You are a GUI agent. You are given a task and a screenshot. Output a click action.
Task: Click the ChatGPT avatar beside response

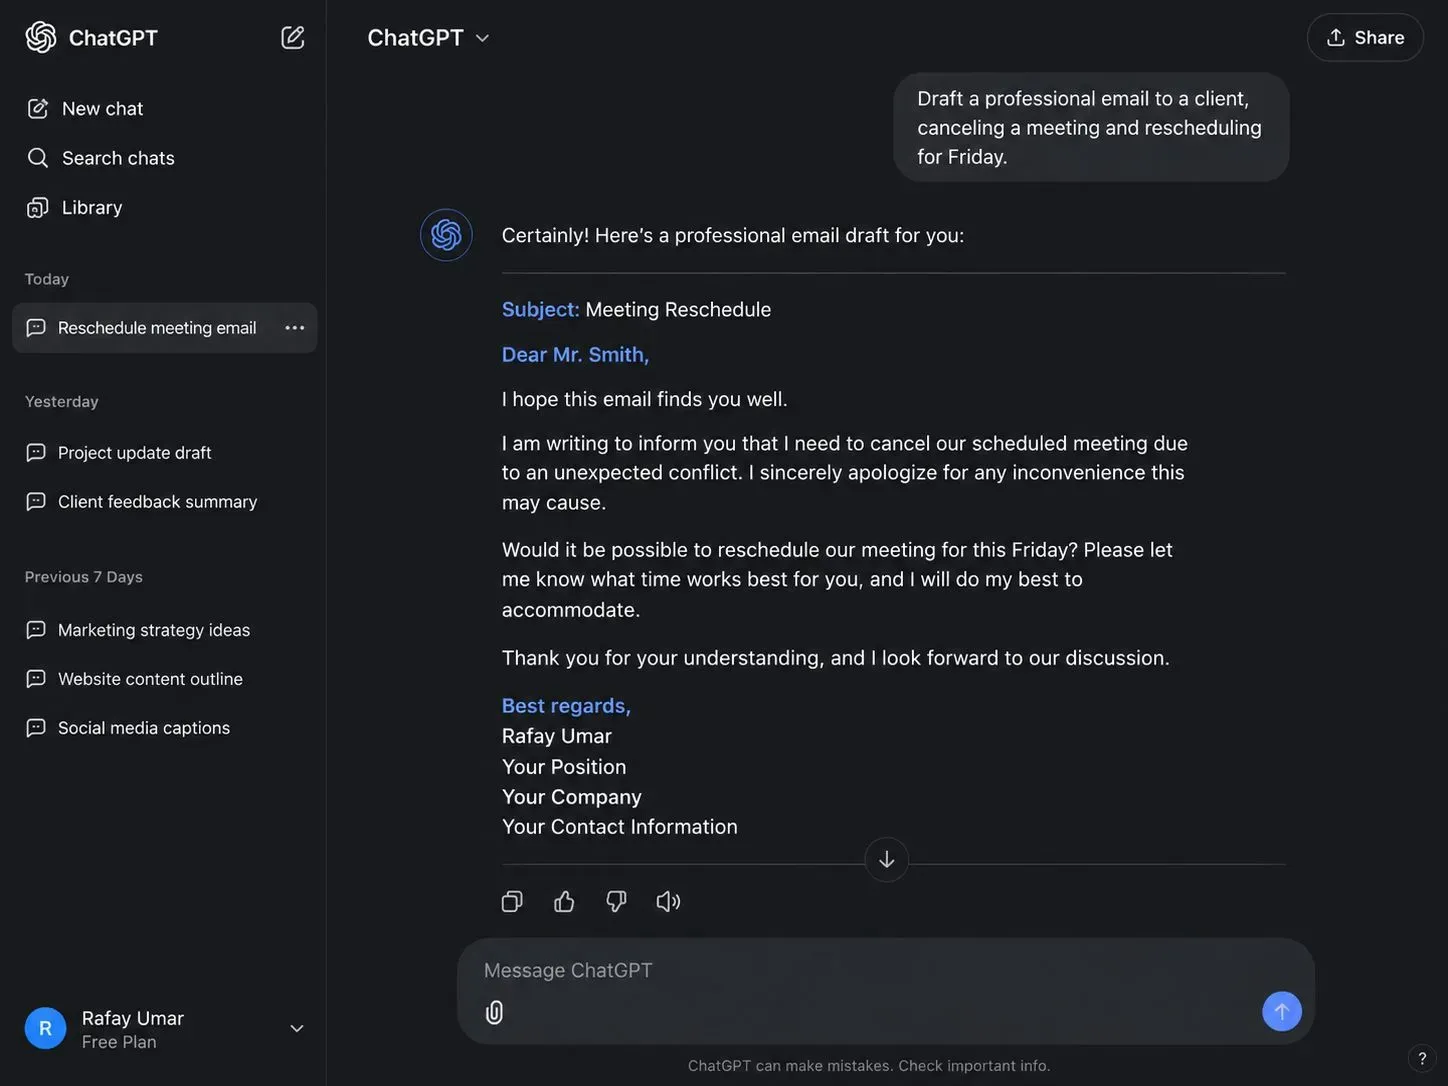tap(446, 235)
